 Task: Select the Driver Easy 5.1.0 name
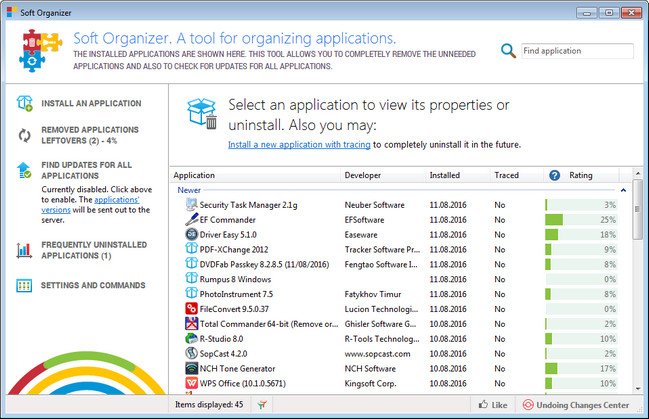228,235
